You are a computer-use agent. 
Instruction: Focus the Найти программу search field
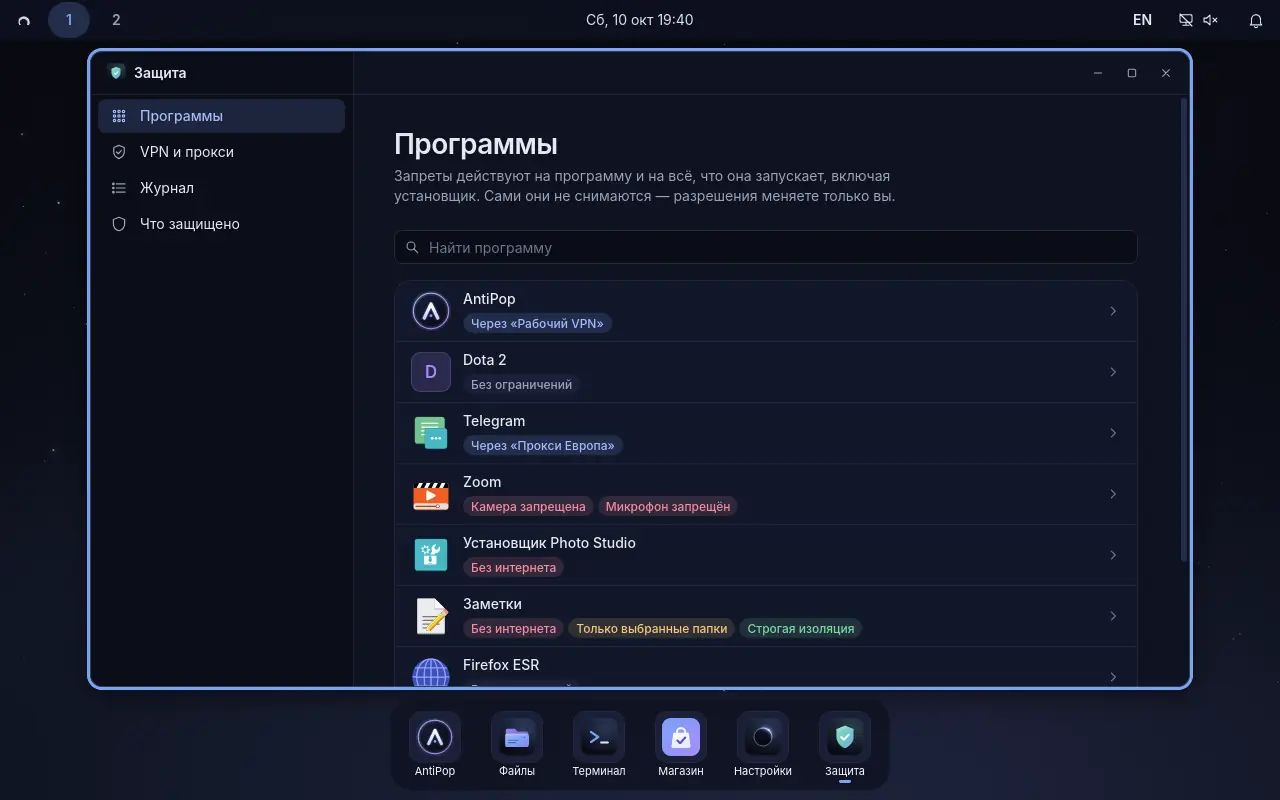point(766,247)
